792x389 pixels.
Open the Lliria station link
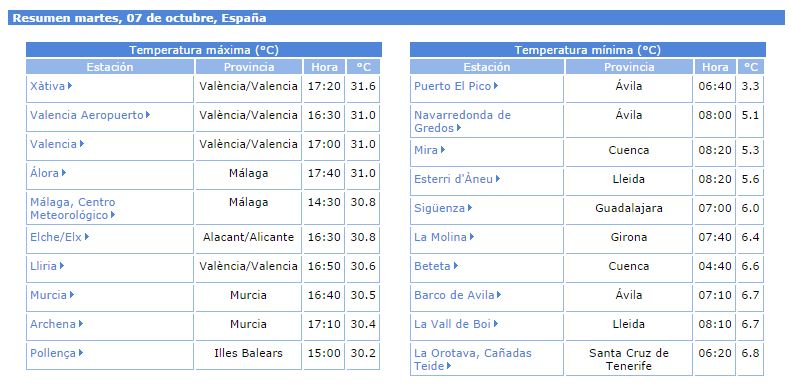[x=43, y=266]
